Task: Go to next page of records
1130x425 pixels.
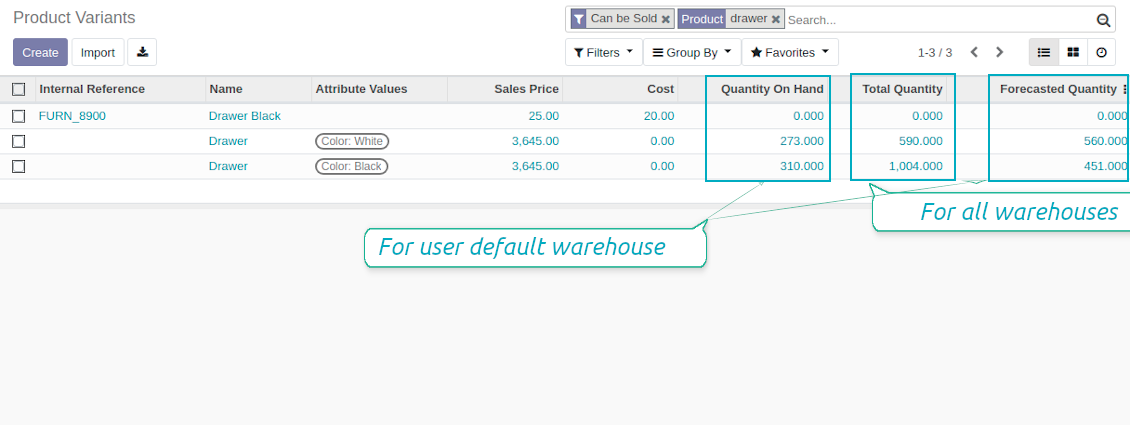Action: click(x=1000, y=52)
